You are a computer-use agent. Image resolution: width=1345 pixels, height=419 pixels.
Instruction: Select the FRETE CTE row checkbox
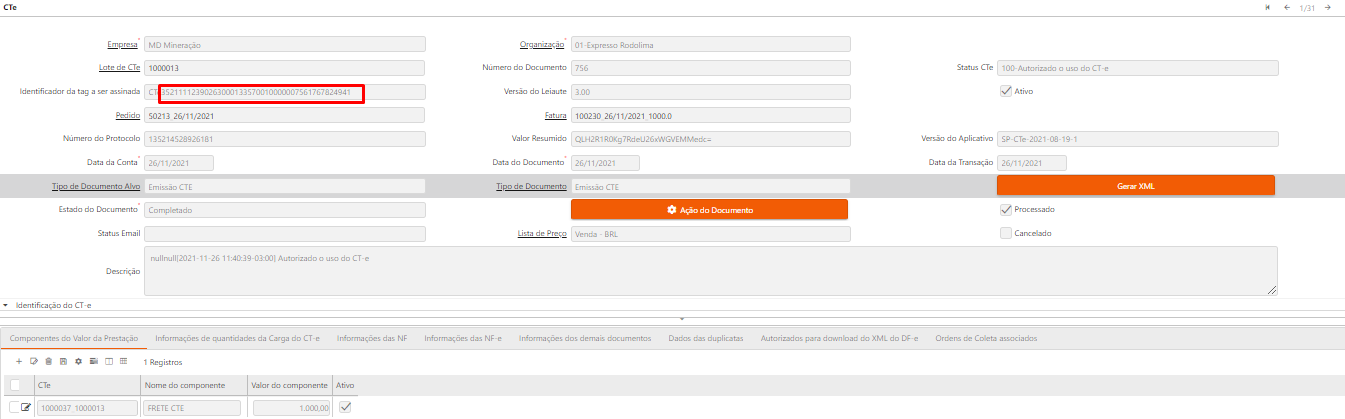(14, 407)
